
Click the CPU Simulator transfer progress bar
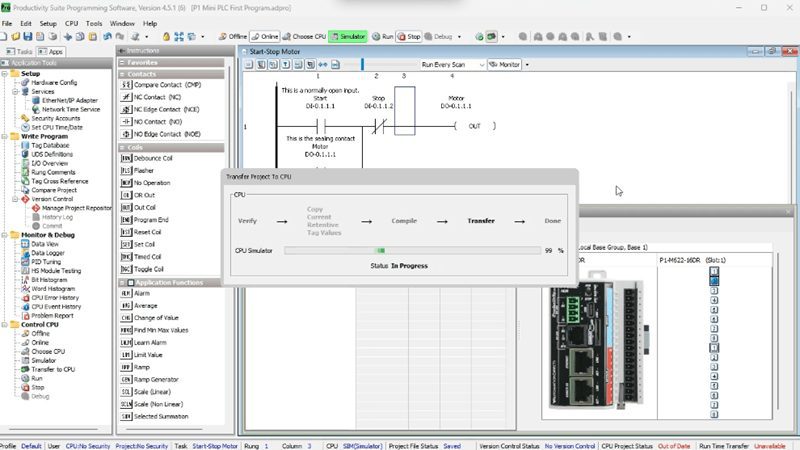click(x=412, y=251)
